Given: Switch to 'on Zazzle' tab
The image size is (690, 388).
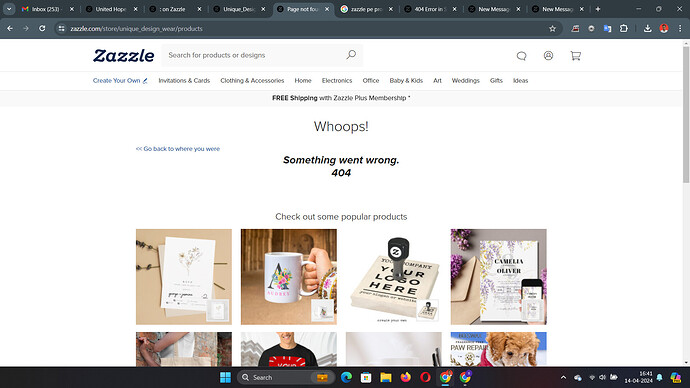Looking at the screenshot, I should coord(176,9).
